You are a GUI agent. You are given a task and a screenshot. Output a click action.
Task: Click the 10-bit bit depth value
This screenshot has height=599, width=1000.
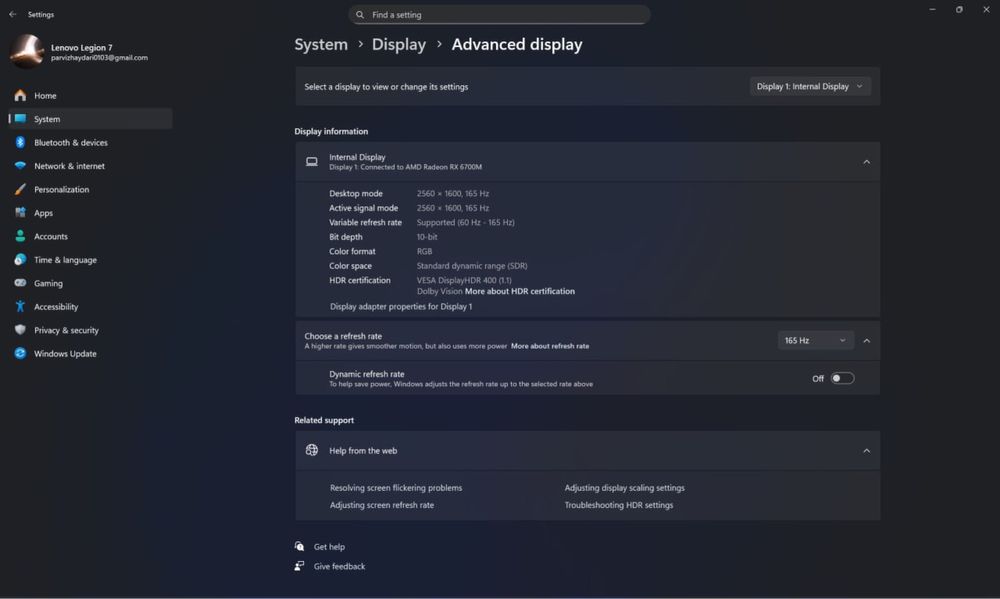coord(427,237)
